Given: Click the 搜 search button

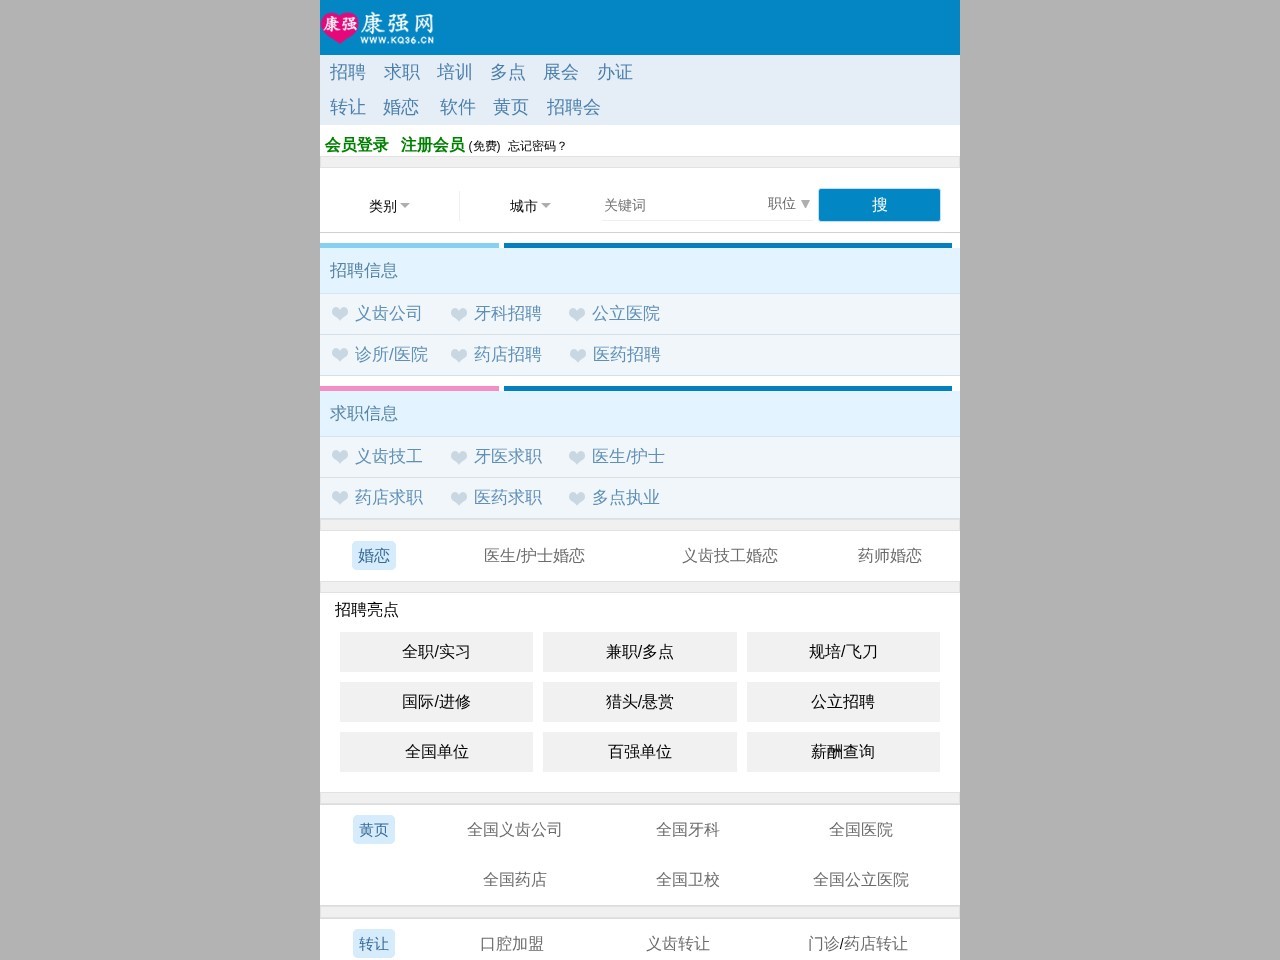Looking at the screenshot, I should coord(879,204).
